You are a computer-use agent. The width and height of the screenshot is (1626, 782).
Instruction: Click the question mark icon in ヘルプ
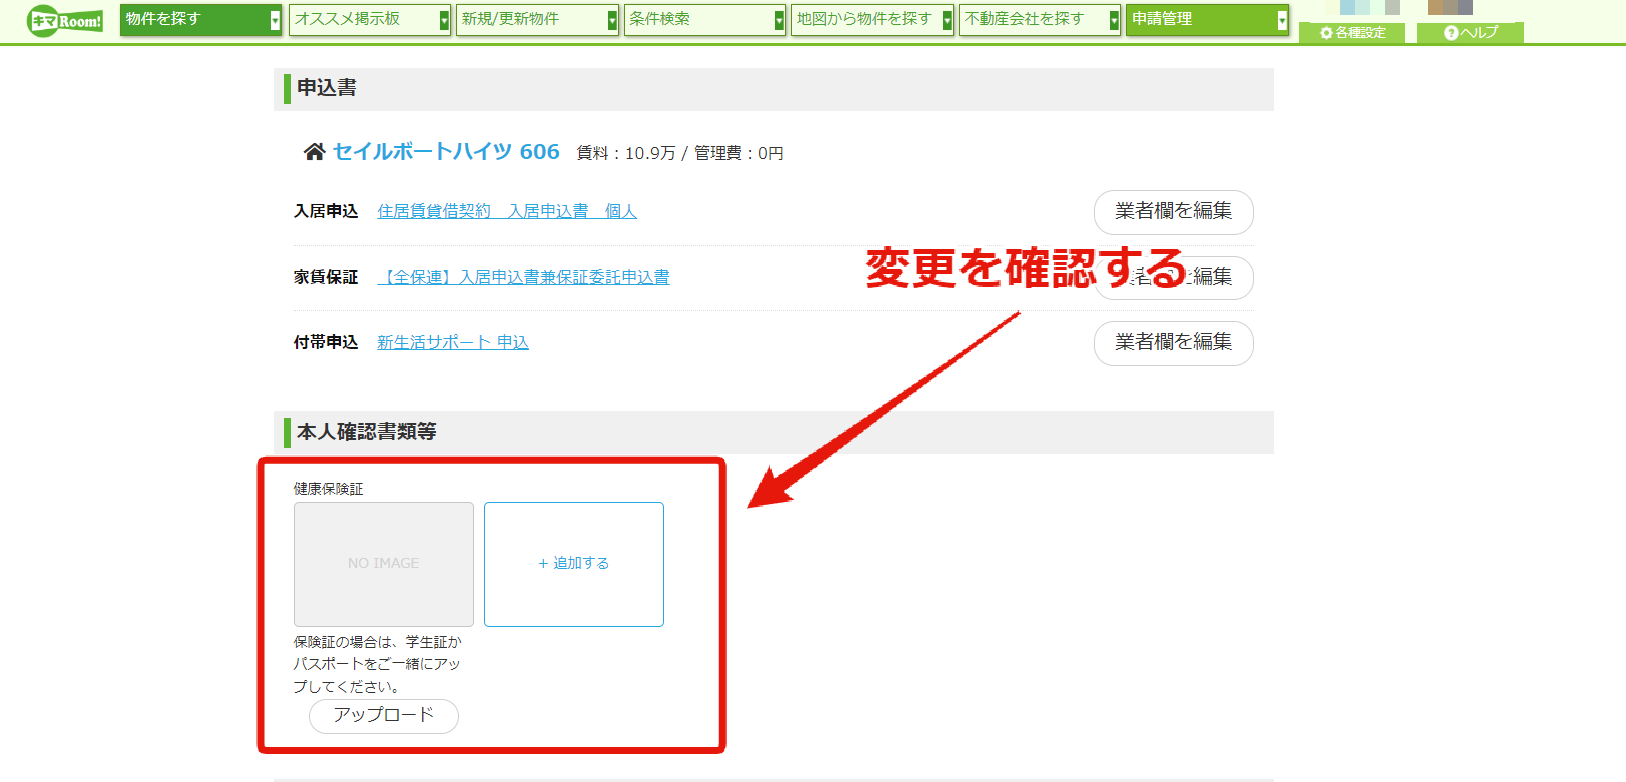[x=1451, y=33]
